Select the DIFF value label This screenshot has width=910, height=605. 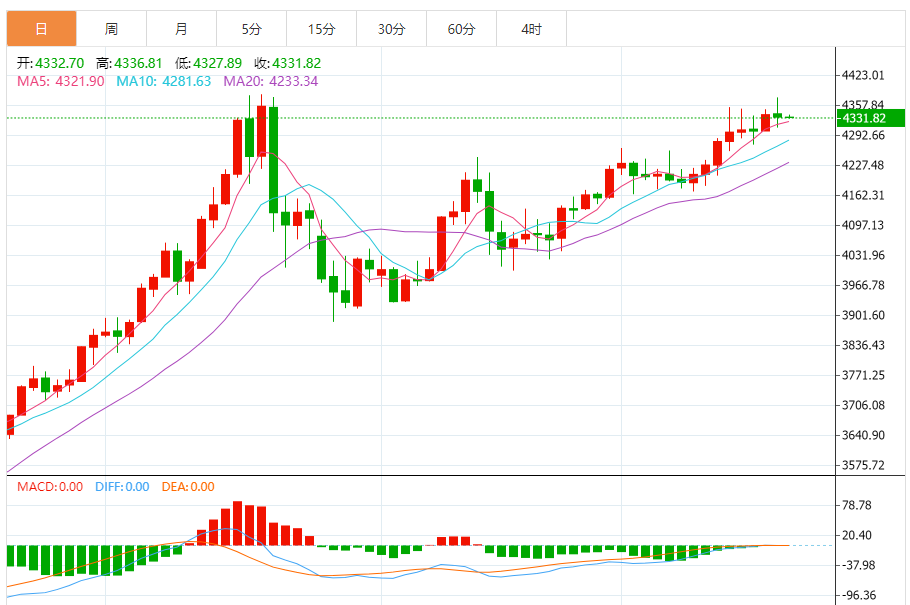click(x=122, y=487)
